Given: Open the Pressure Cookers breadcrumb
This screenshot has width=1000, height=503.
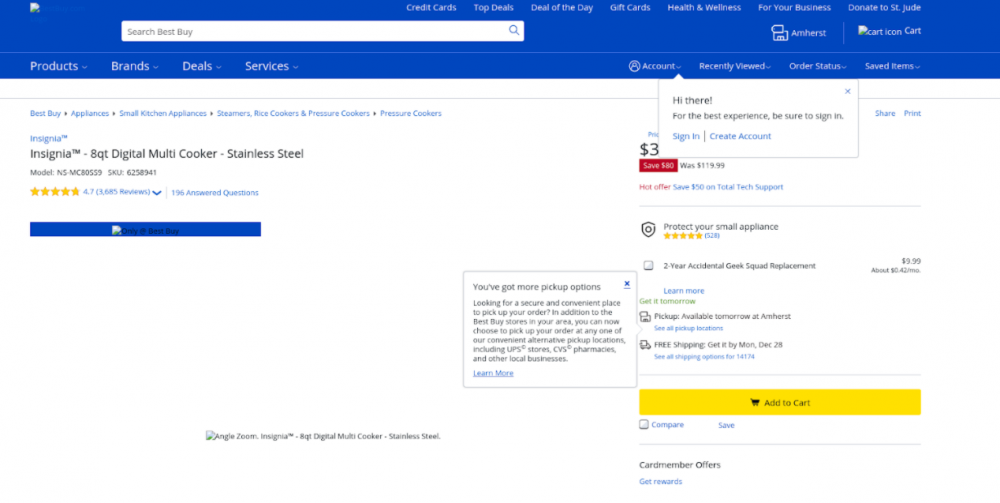Looking at the screenshot, I should point(411,113).
